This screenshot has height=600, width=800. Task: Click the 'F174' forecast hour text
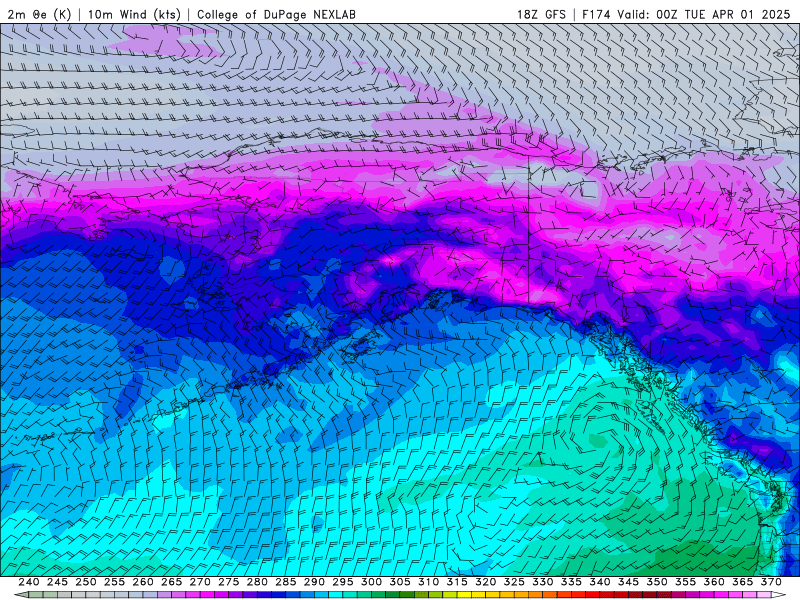tap(596, 14)
